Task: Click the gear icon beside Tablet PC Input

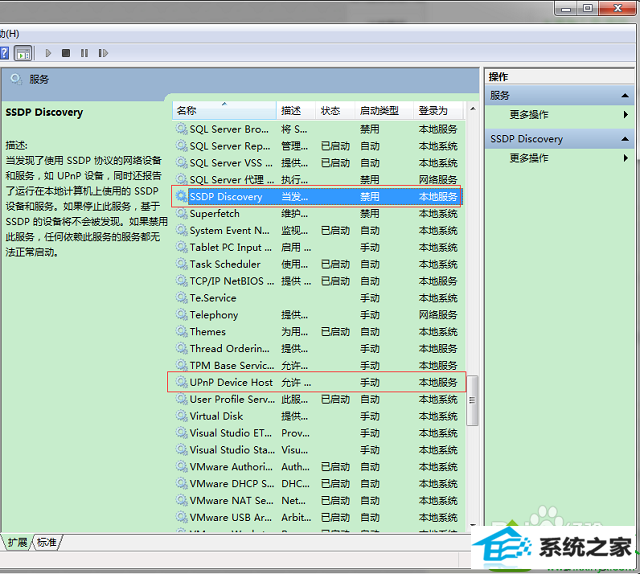Action: (x=181, y=247)
